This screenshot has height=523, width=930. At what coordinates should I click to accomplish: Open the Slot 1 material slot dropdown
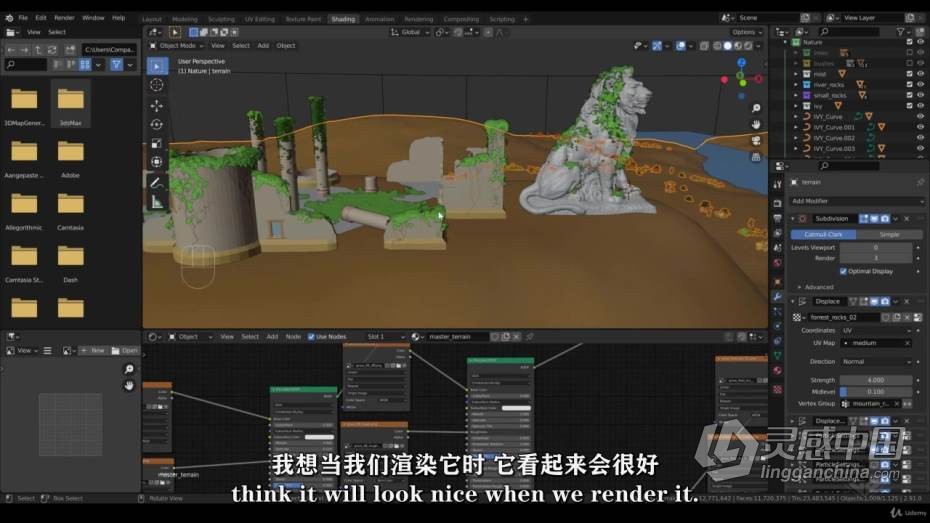click(x=384, y=337)
